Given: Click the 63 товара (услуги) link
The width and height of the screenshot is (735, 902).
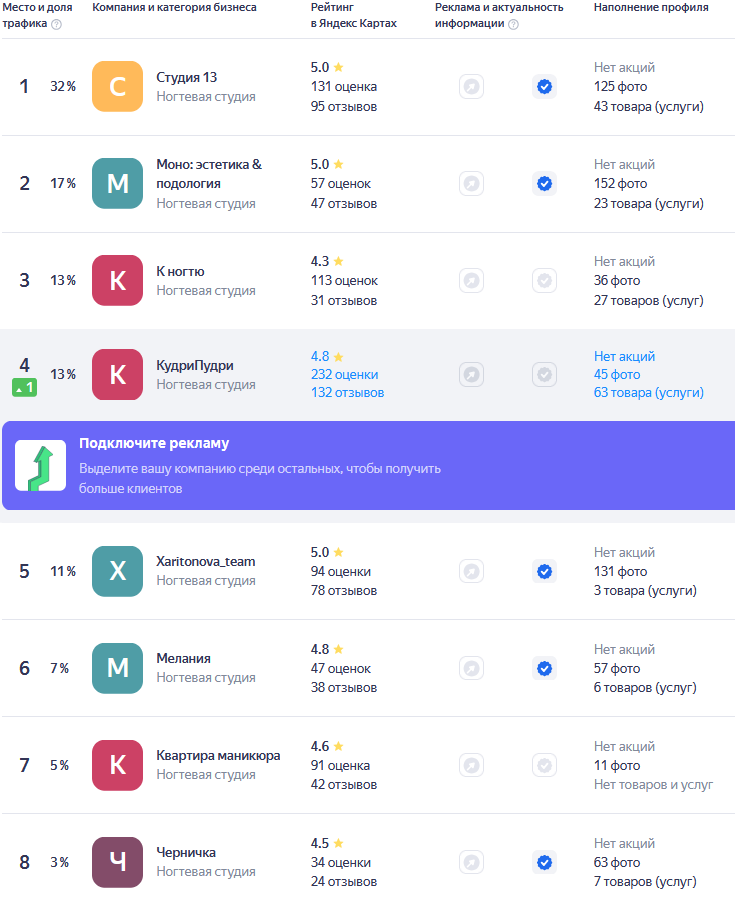Looking at the screenshot, I should click(648, 392).
